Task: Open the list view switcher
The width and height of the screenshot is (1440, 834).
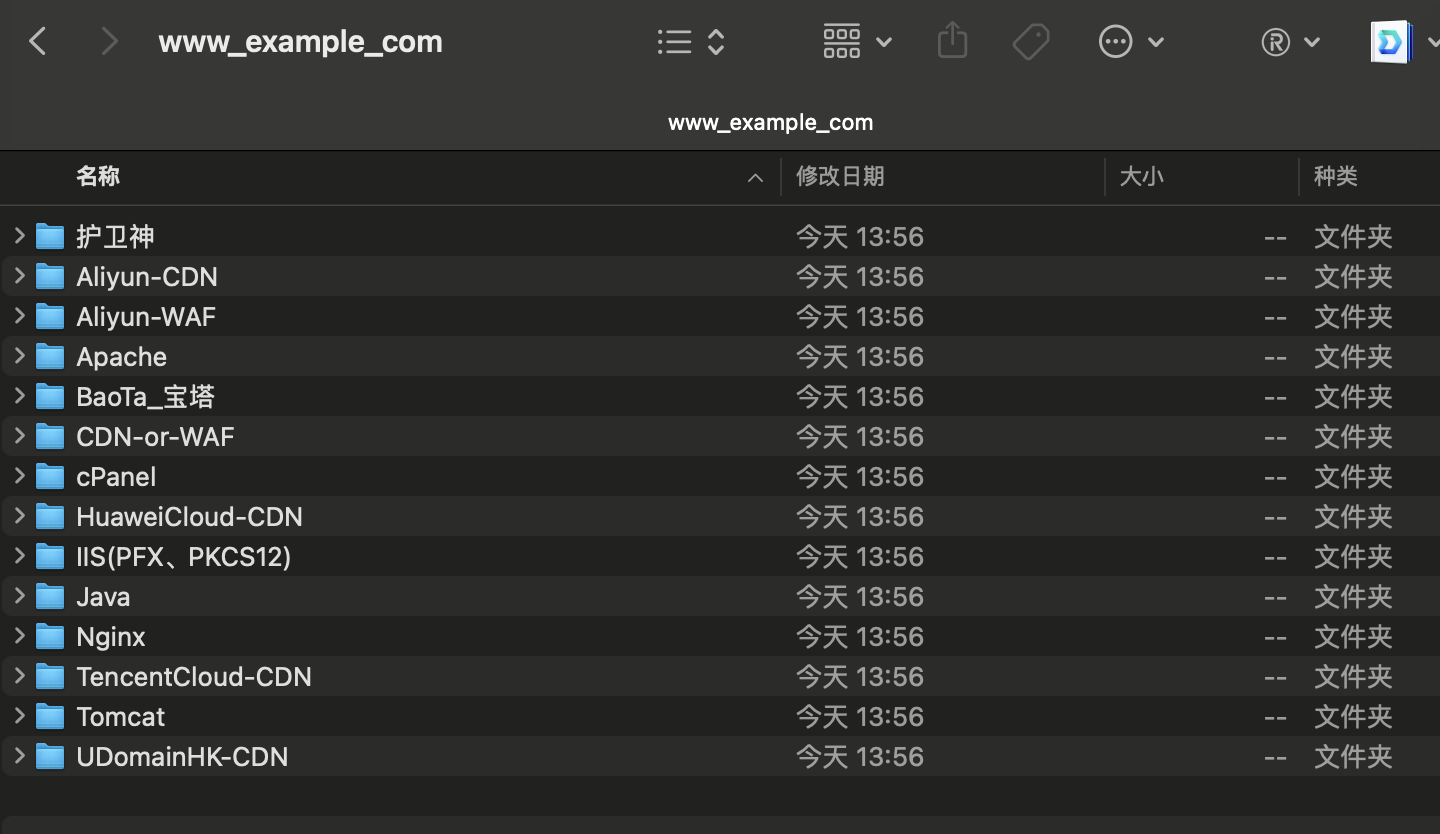Action: (690, 42)
